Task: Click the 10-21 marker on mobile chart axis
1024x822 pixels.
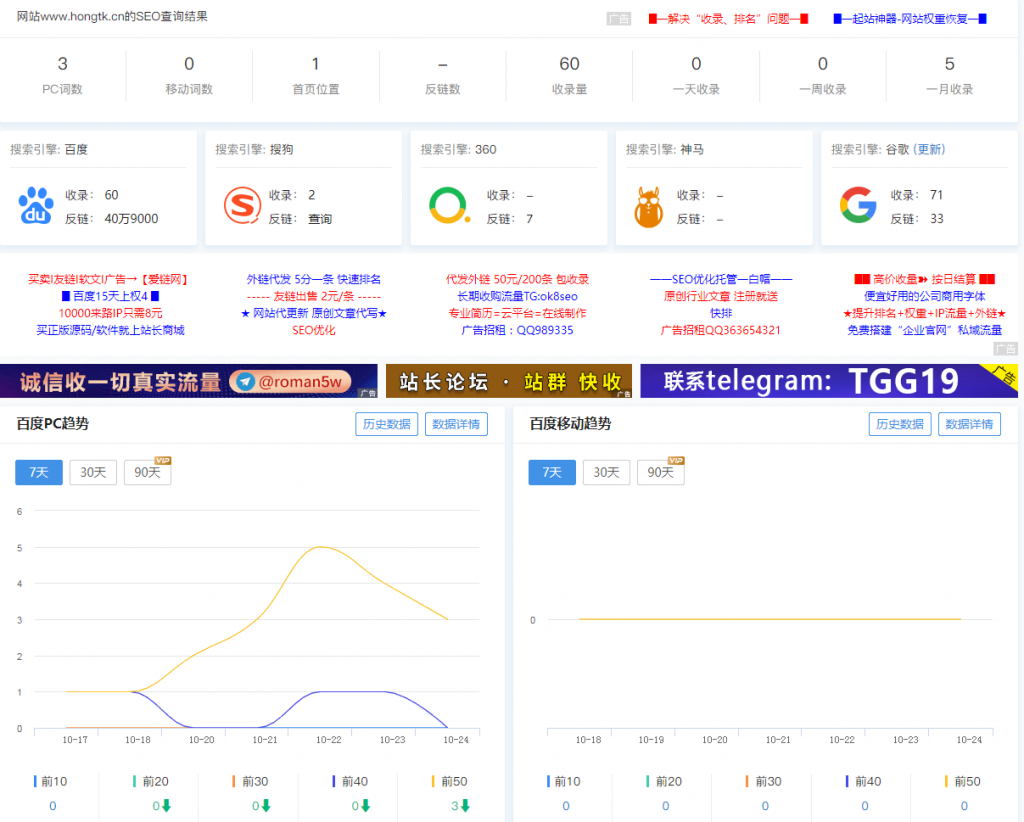Action: click(778, 740)
